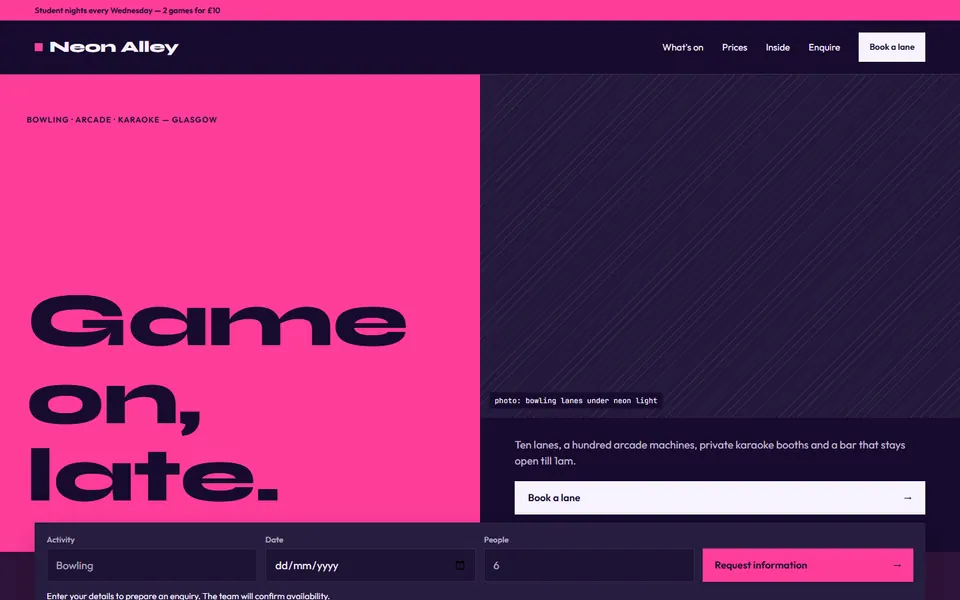This screenshot has height=600, width=960.
Task: Click arrow icon on Request information
Action: point(898,565)
